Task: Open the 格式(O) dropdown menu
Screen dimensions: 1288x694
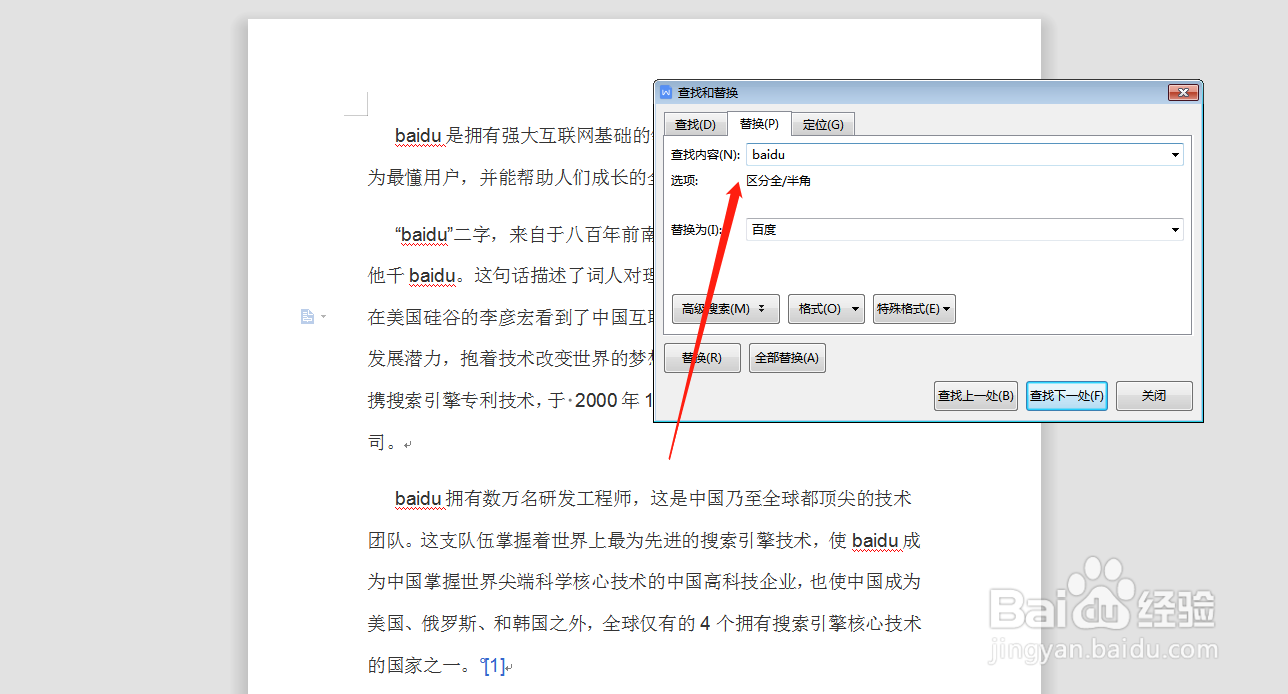Action: pos(826,309)
